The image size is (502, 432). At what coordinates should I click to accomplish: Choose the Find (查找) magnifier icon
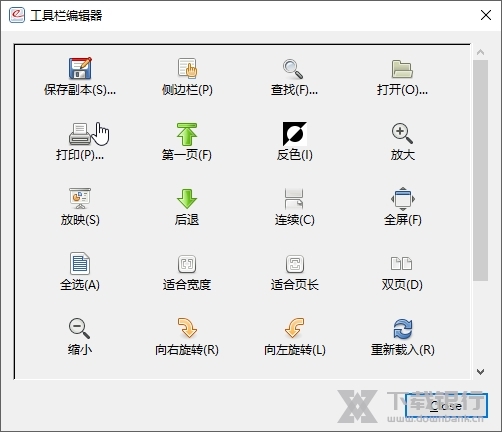point(293,69)
